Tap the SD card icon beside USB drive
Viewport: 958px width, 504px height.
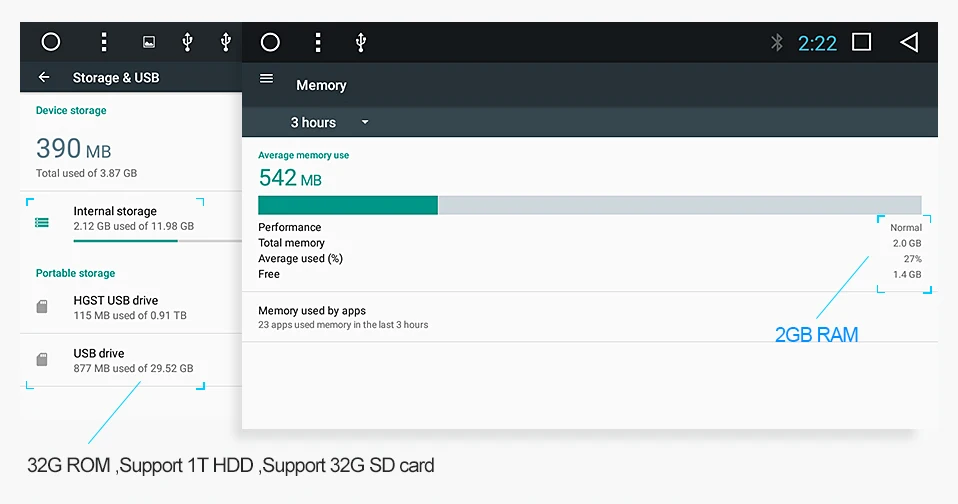42,360
